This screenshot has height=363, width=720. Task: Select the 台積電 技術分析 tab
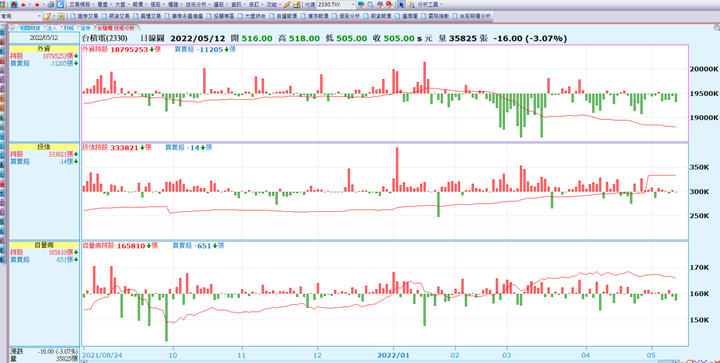[116, 28]
